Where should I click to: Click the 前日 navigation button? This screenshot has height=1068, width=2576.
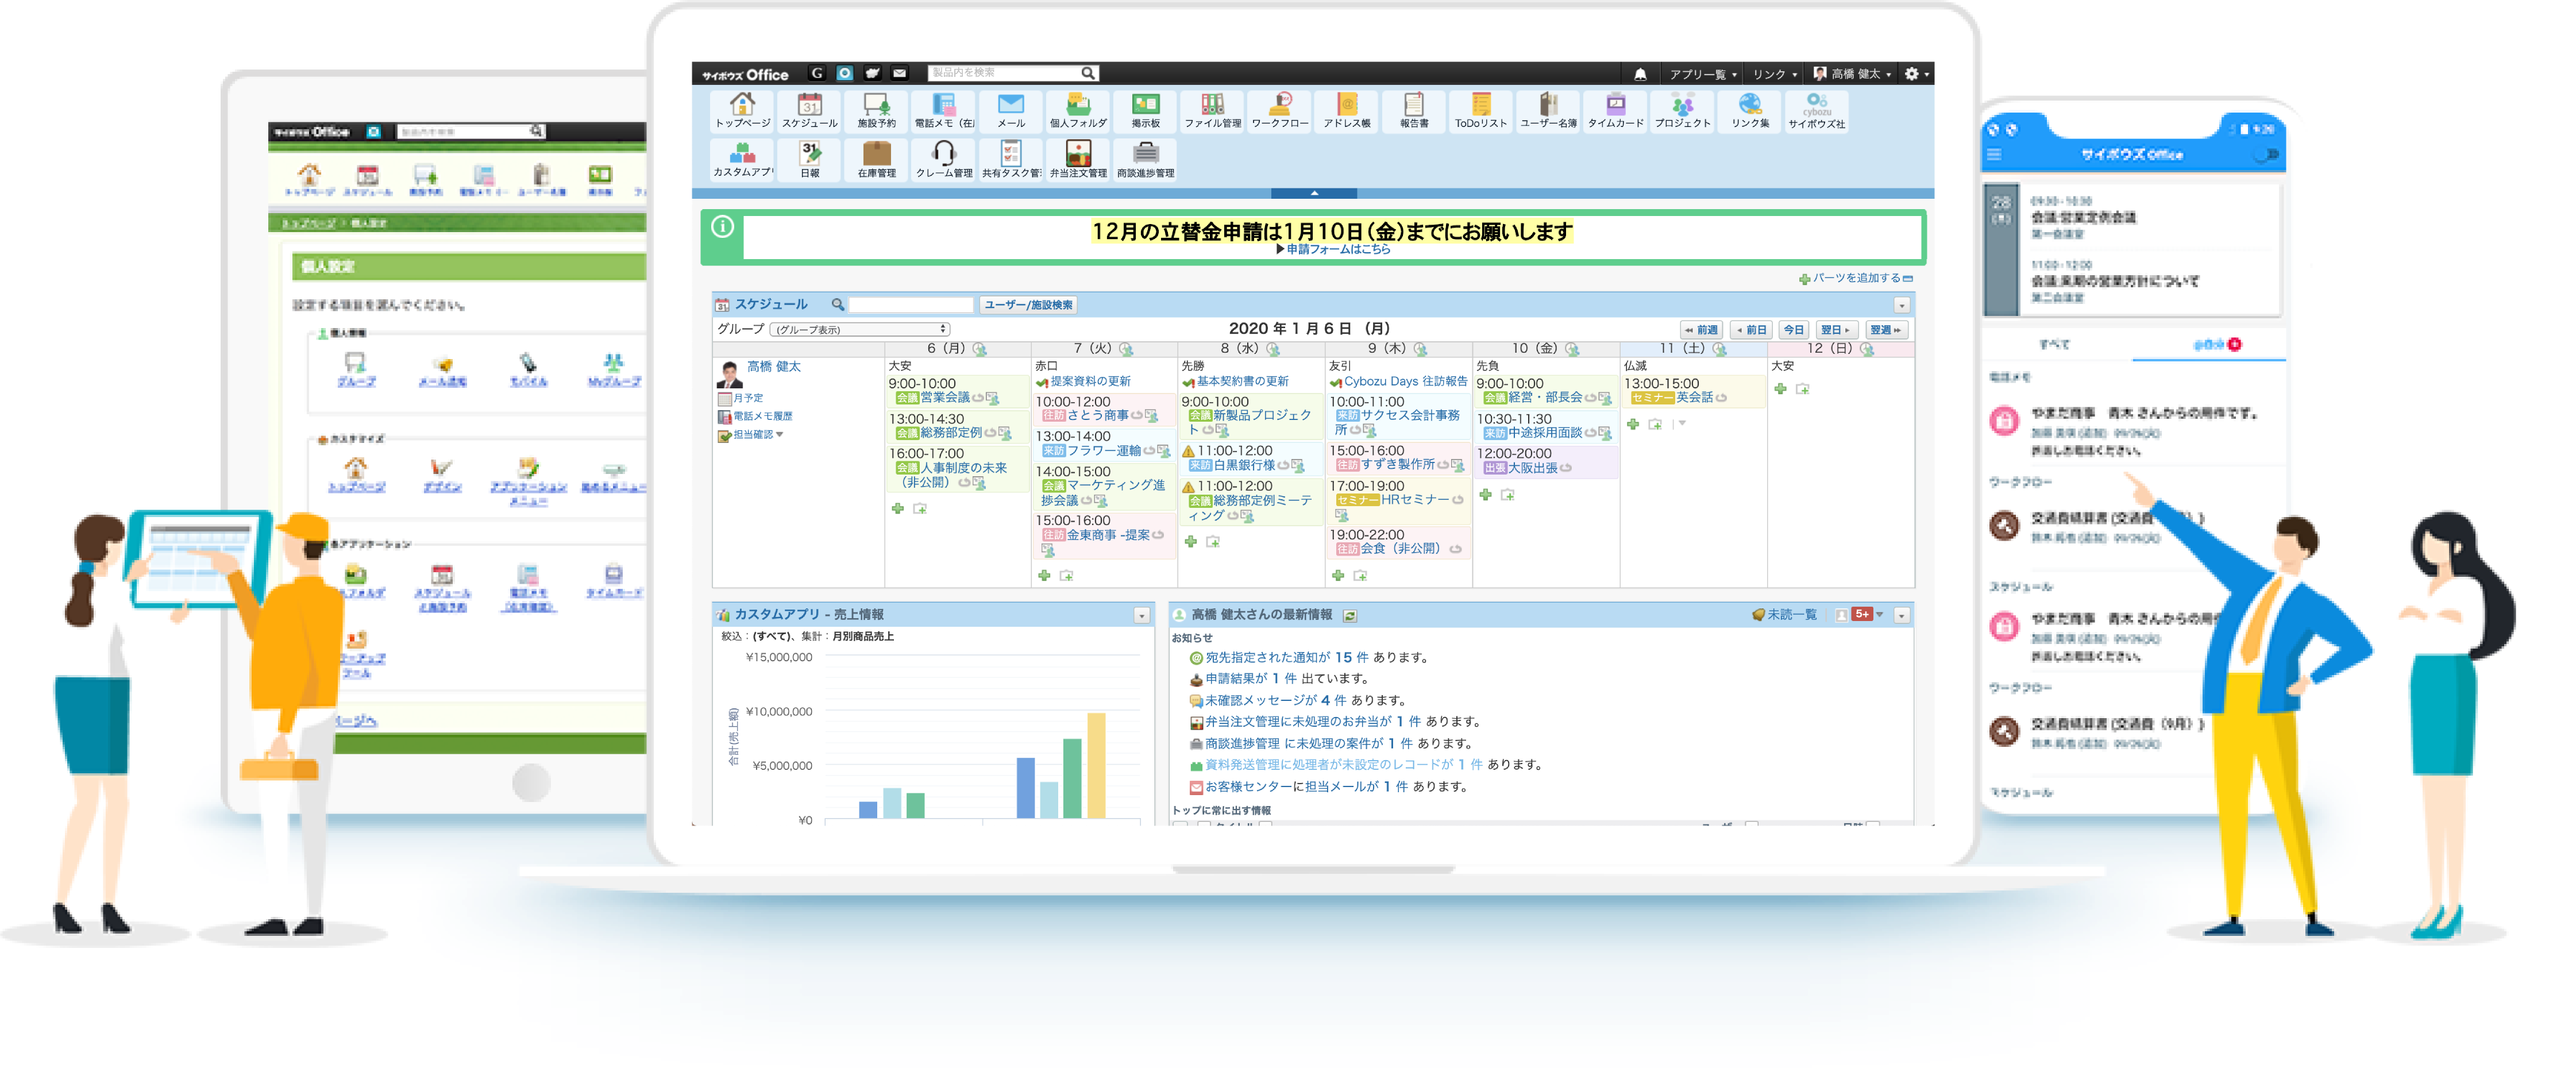click(1751, 330)
